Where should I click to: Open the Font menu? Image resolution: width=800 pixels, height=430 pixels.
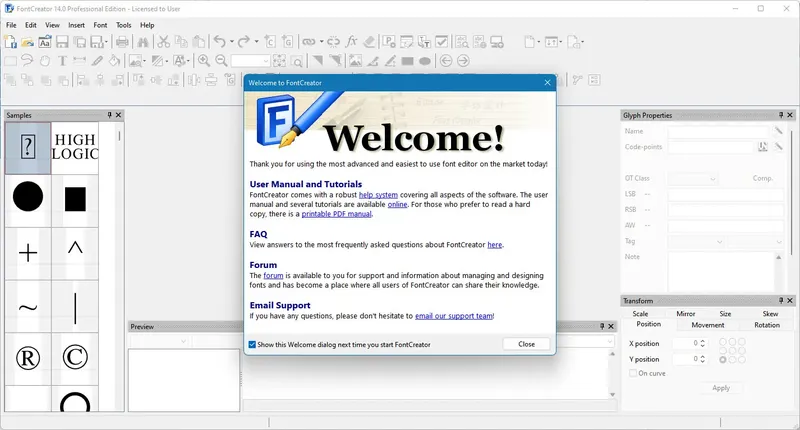pos(100,25)
